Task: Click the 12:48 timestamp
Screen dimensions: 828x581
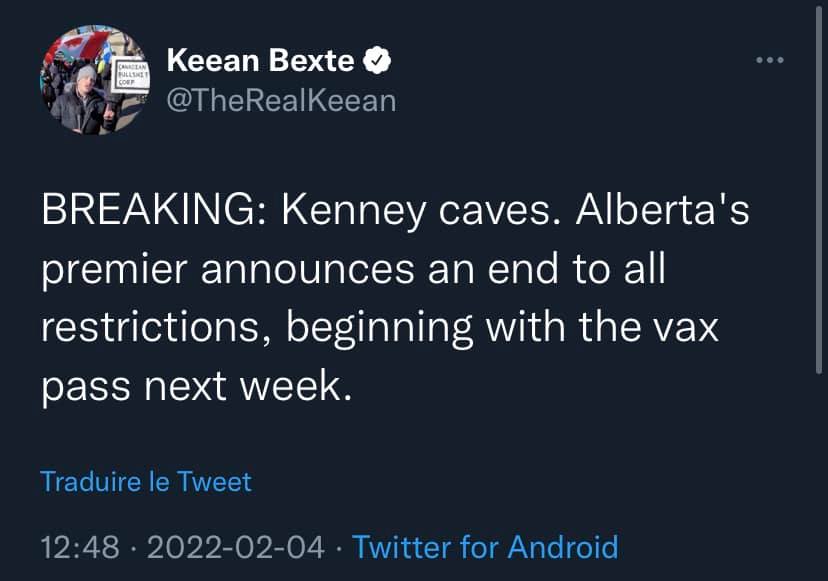Action: pos(79,547)
